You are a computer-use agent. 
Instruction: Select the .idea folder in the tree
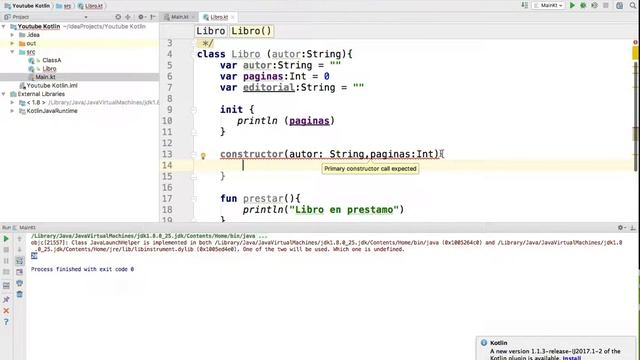point(33,35)
